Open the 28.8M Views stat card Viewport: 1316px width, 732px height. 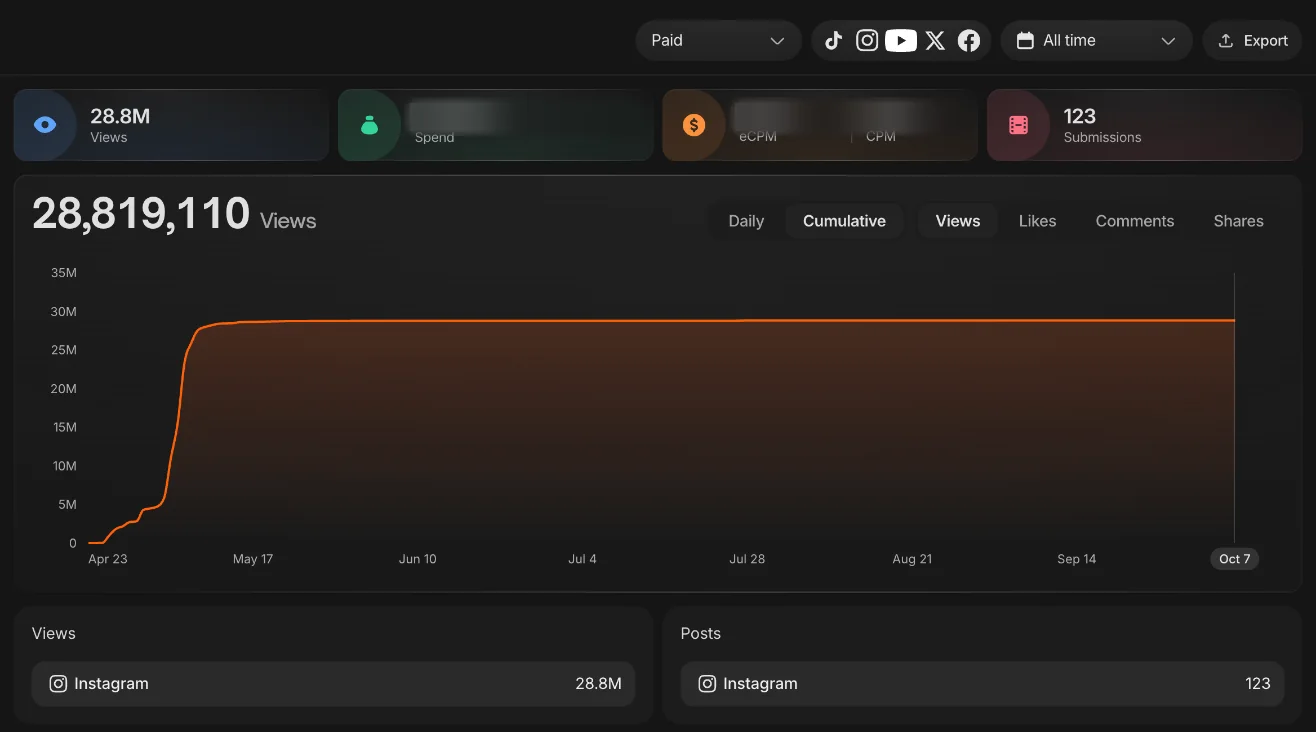171,125
